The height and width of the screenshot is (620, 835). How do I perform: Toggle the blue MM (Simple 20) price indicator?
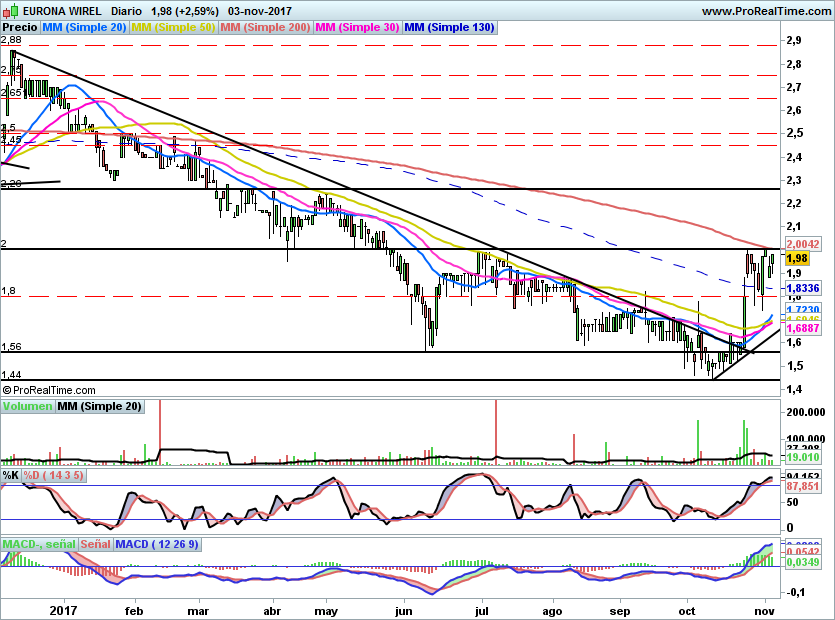pos(85,28)
